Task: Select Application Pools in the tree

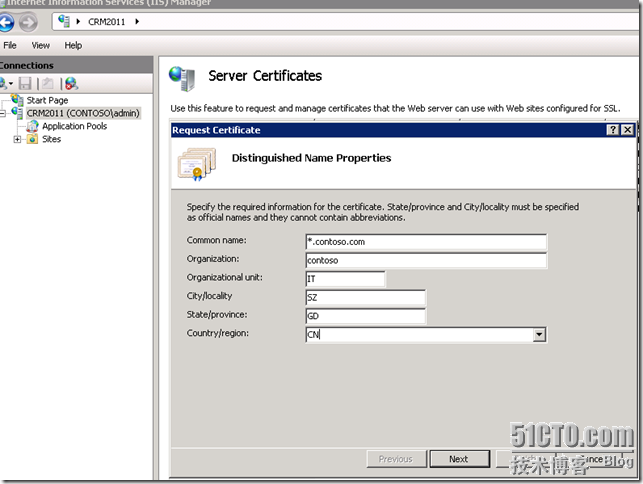Action: [x=74, y=126]
